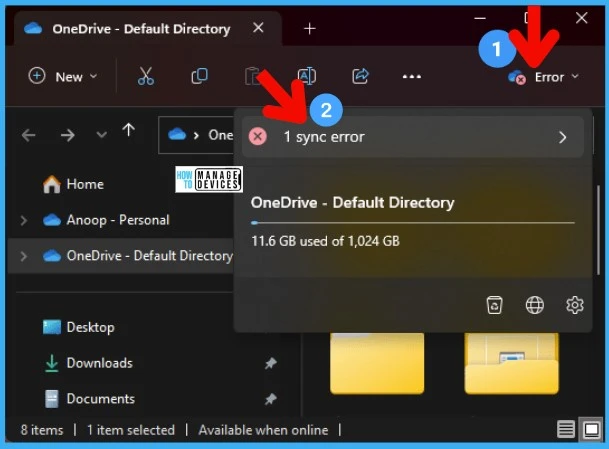Click breadcrumb chevron in address bar

point(197,136)
